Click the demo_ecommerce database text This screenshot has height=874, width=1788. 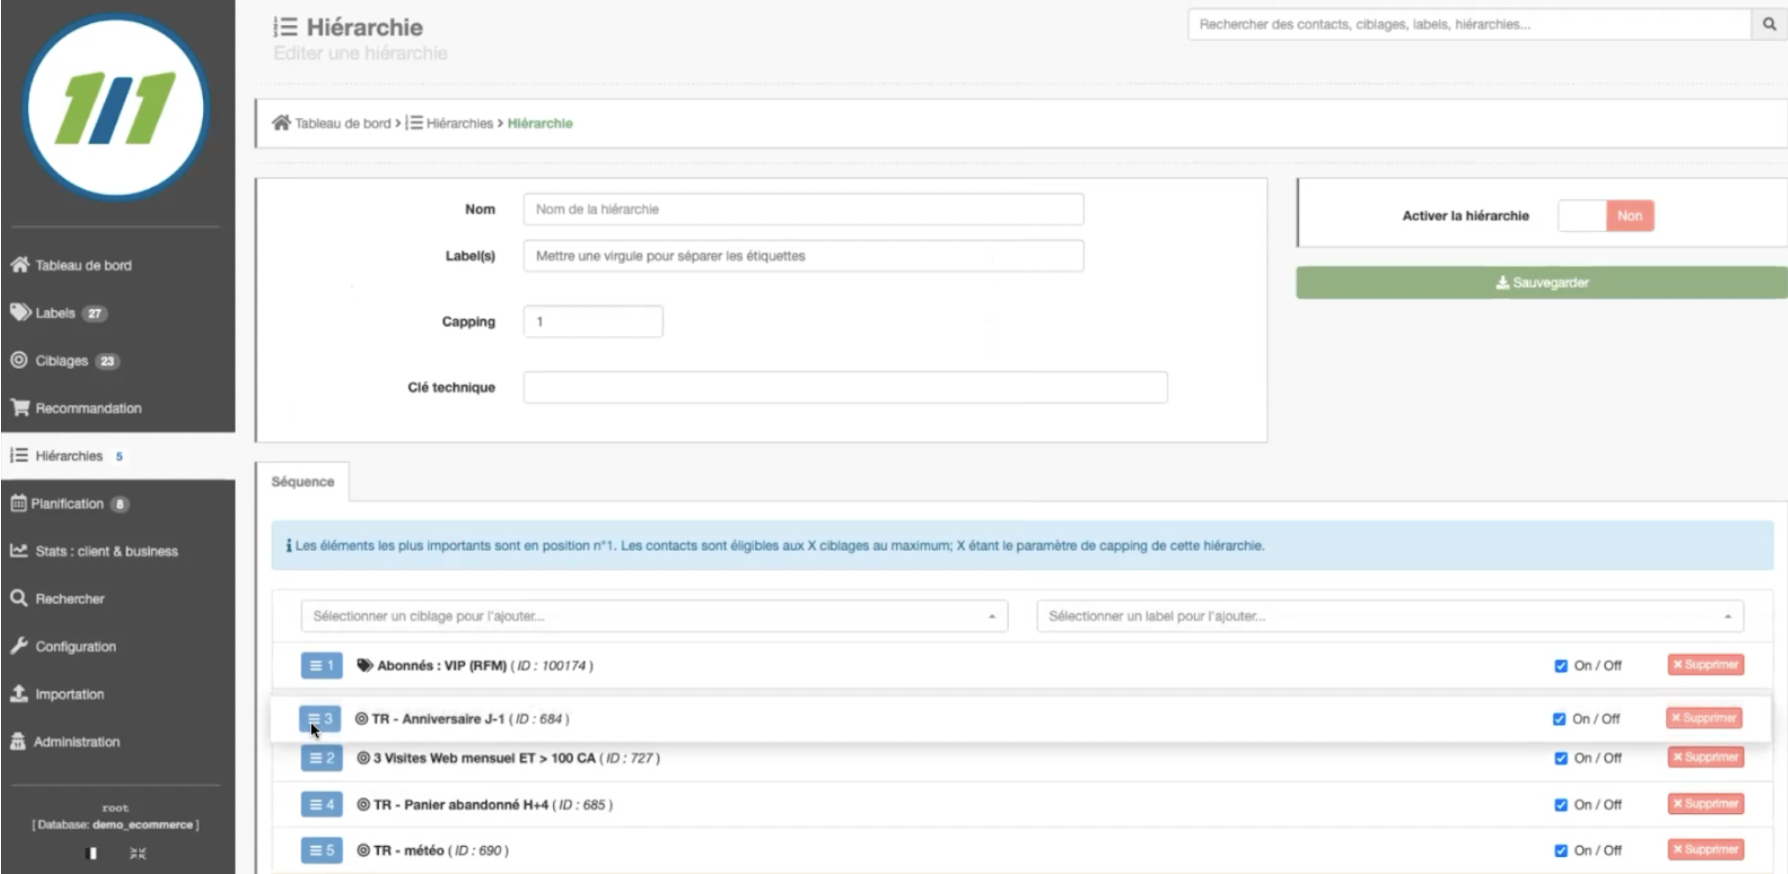[143, 825]
